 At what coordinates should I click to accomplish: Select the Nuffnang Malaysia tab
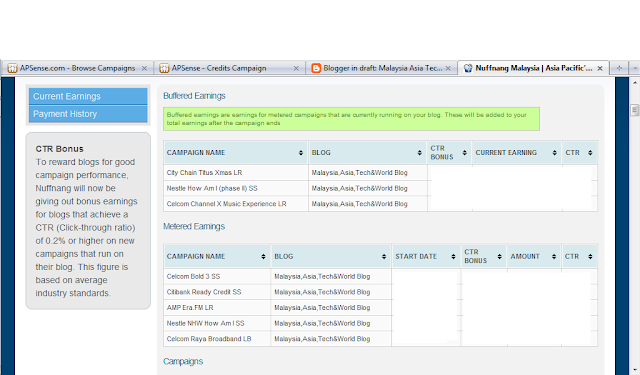click(x=533, y=68)
